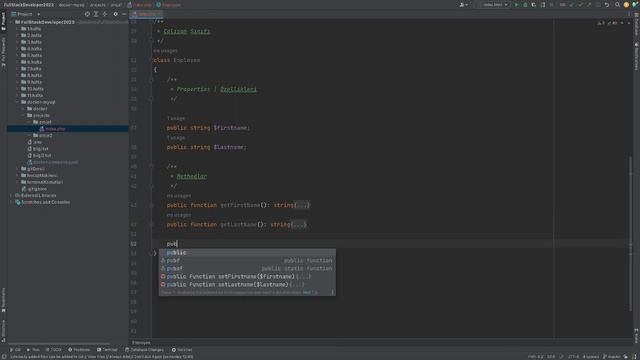Open run configuration dropdown
This screenshot has width=640, height=360.
[495, 5]
